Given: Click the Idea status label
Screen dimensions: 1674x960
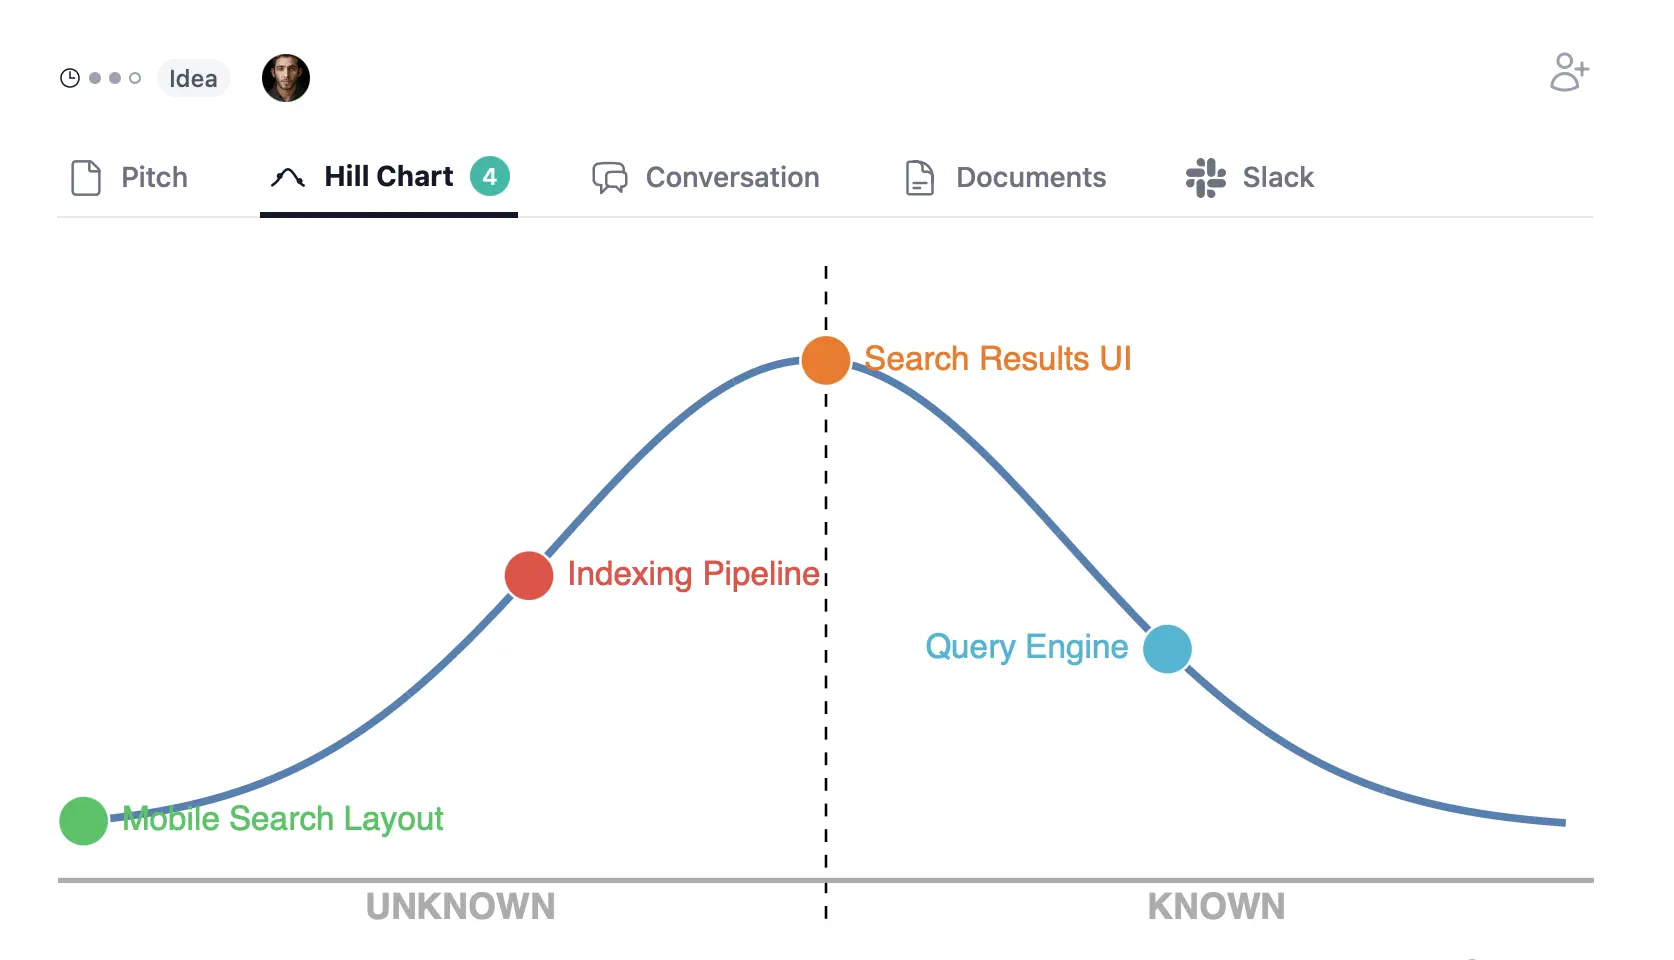Looking at the screenshot, I should click(193, 78).
